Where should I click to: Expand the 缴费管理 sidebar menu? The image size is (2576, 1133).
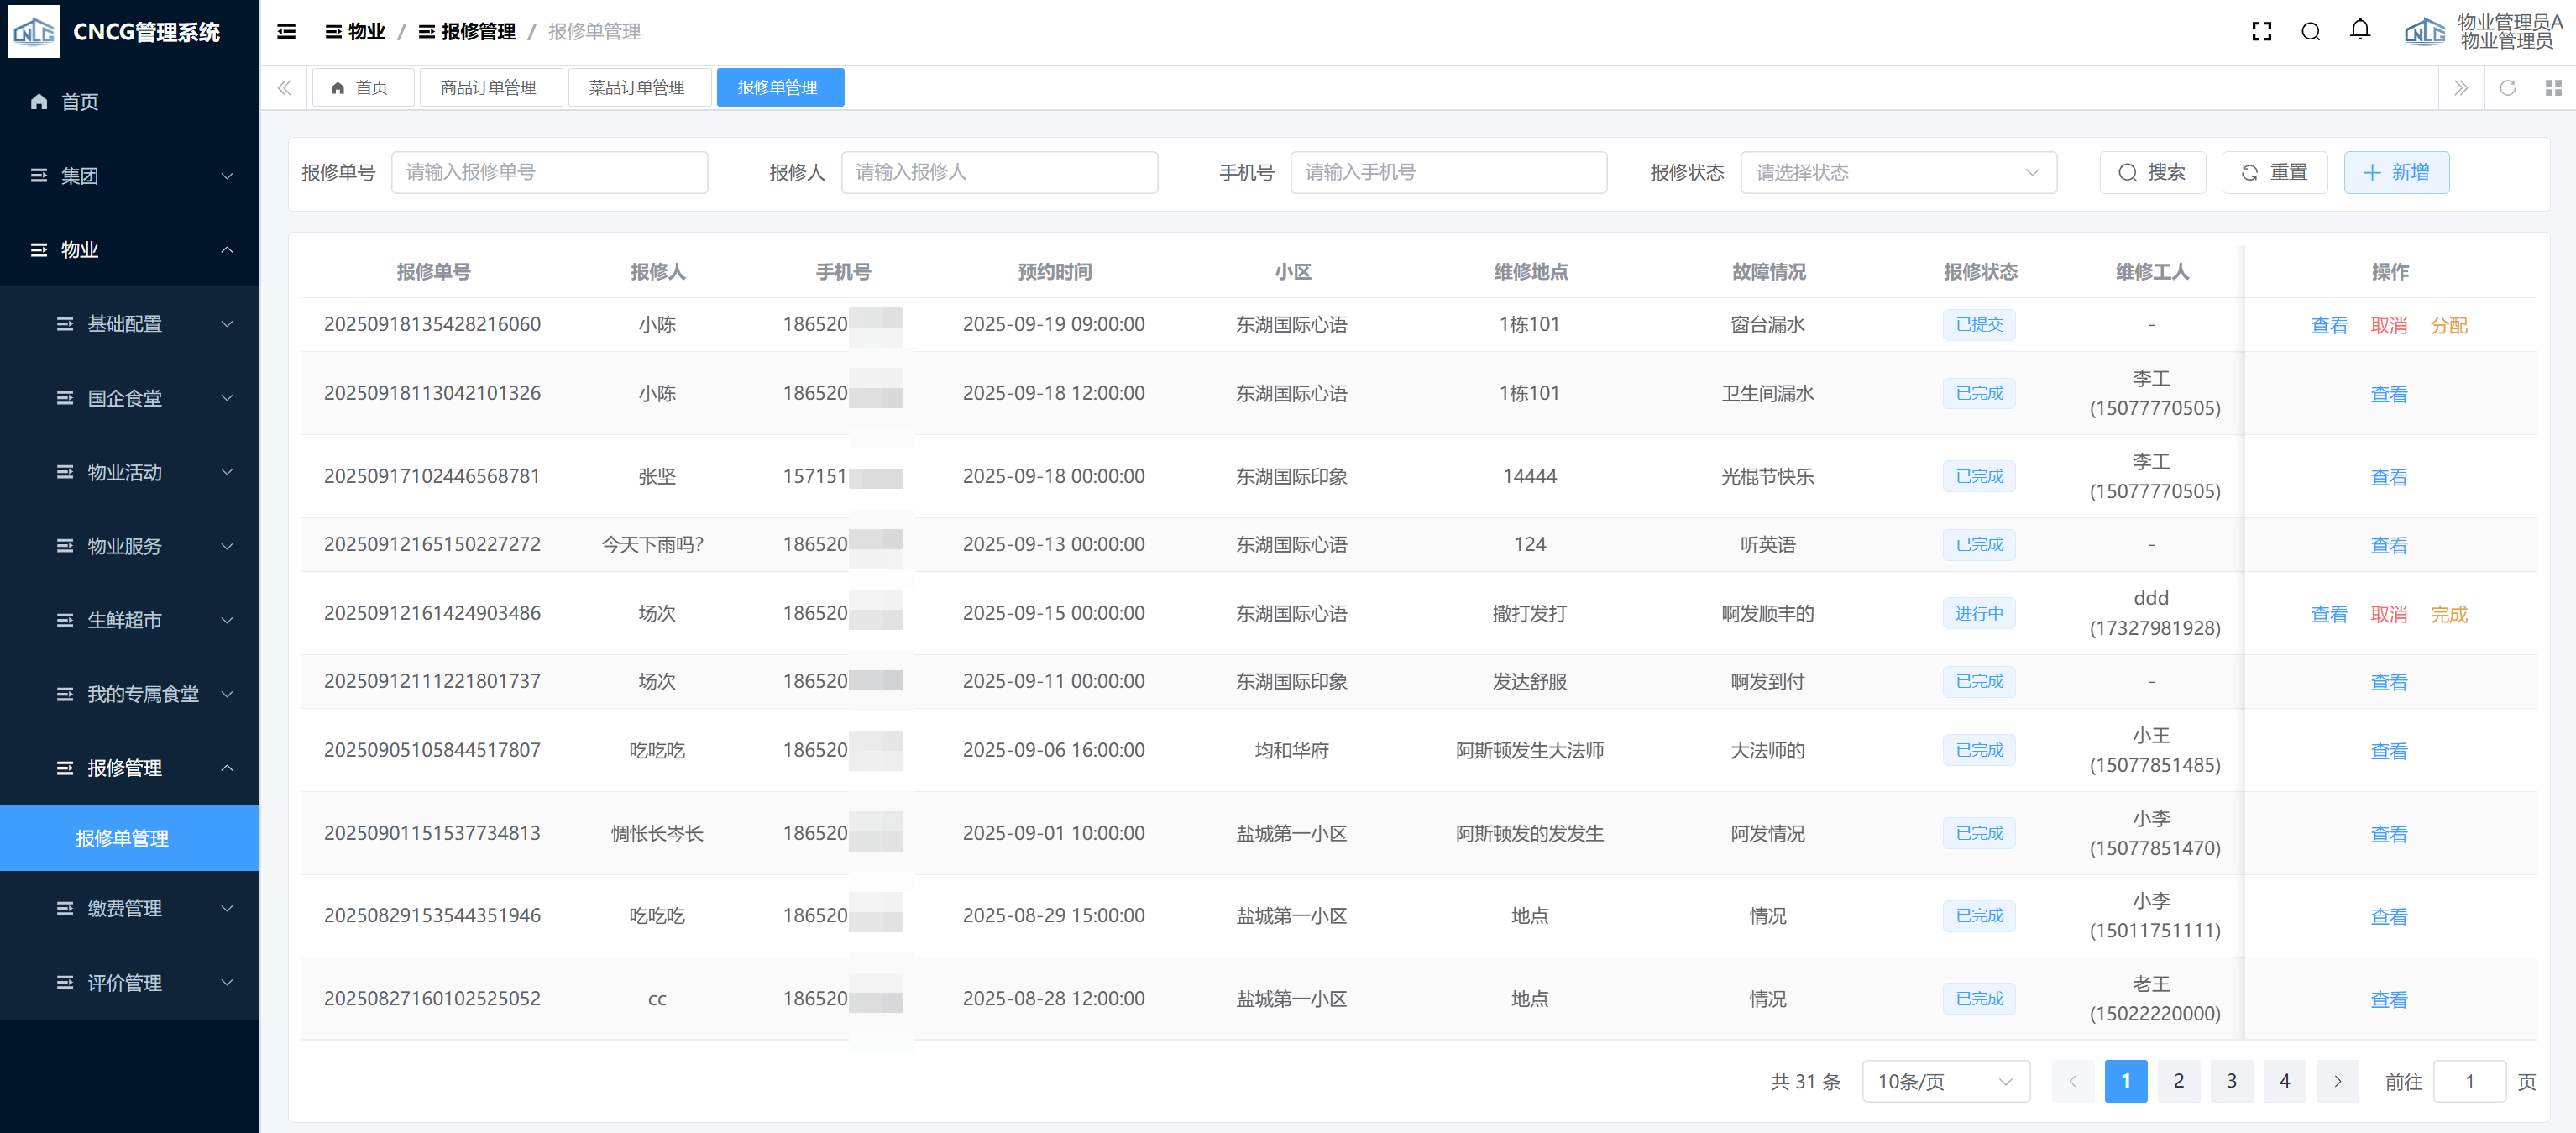(130, 908)
